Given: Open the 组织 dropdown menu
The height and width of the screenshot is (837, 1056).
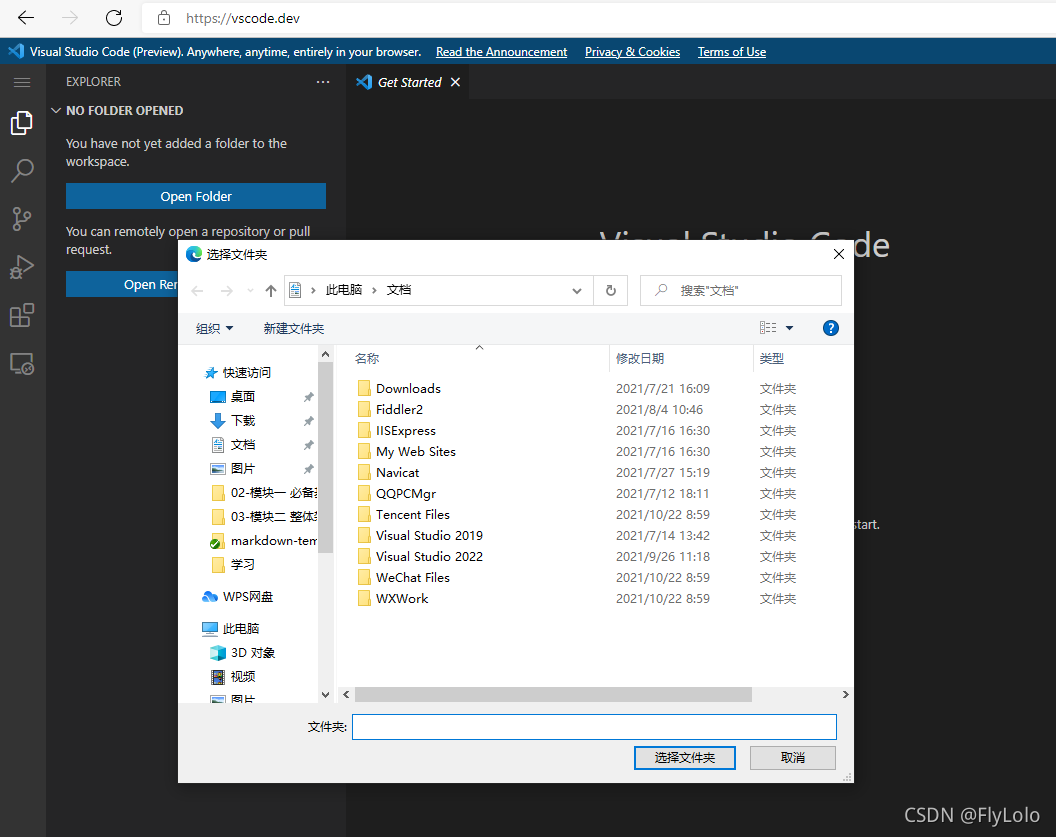Looking at the screenshot, I should pos(214,328).
